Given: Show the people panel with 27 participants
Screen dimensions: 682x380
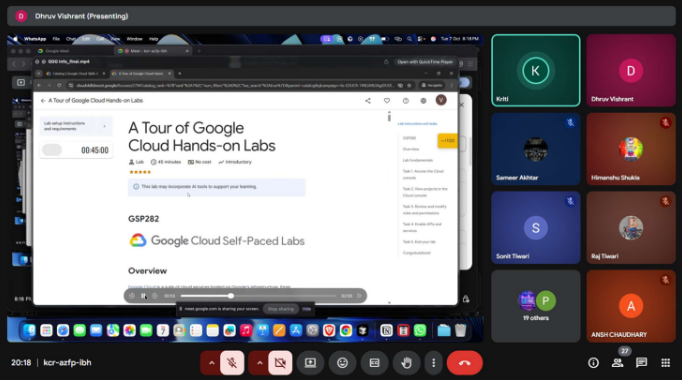Looking at the screenshot, I should (x=617, y=363).
